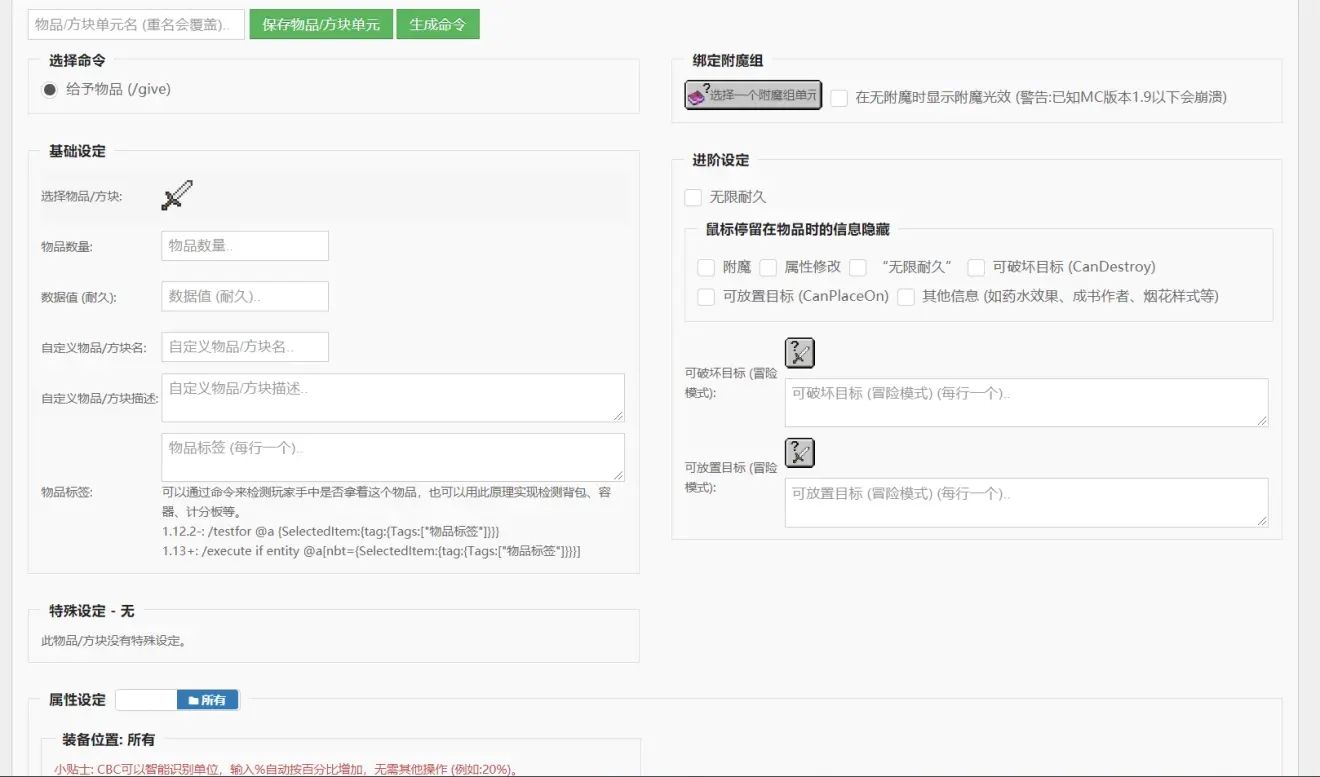
Task: Click into the 物品标签 textarea
Action: (393, 457)
